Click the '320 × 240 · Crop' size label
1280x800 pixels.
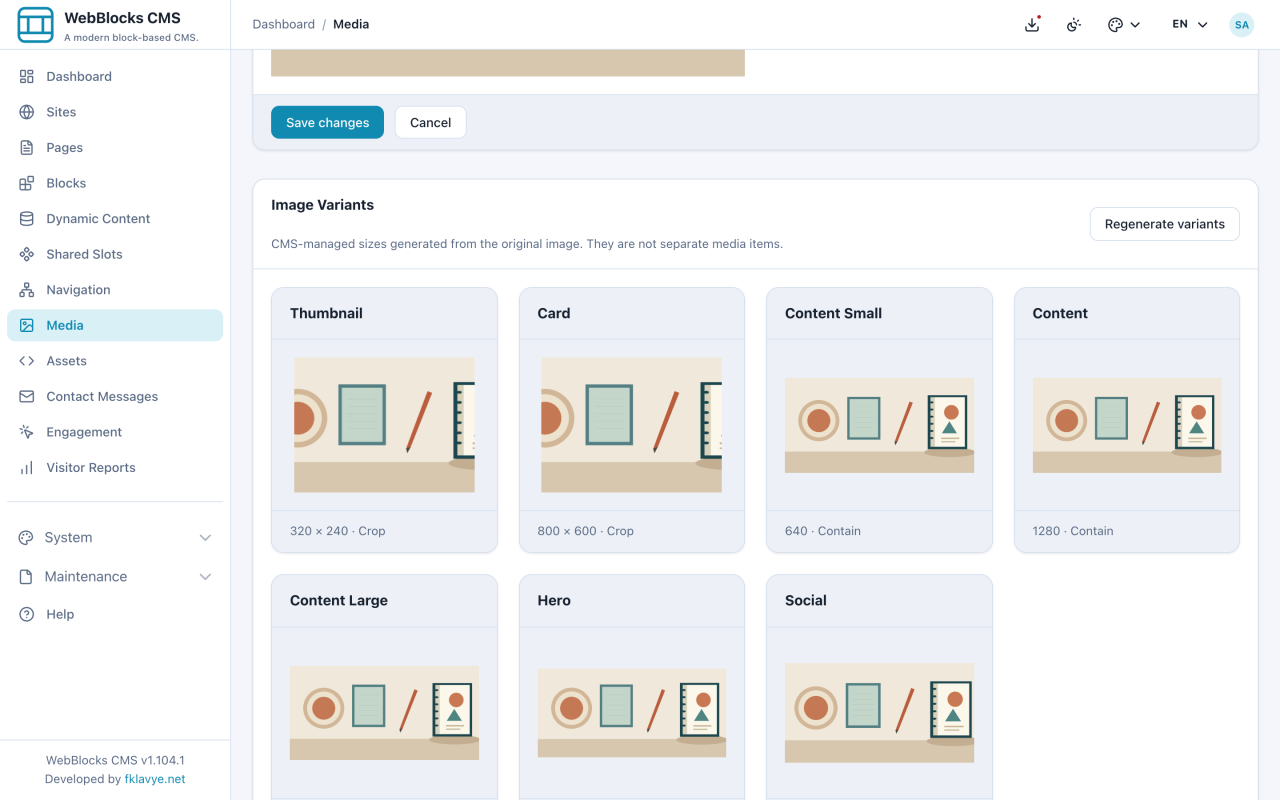337,531
